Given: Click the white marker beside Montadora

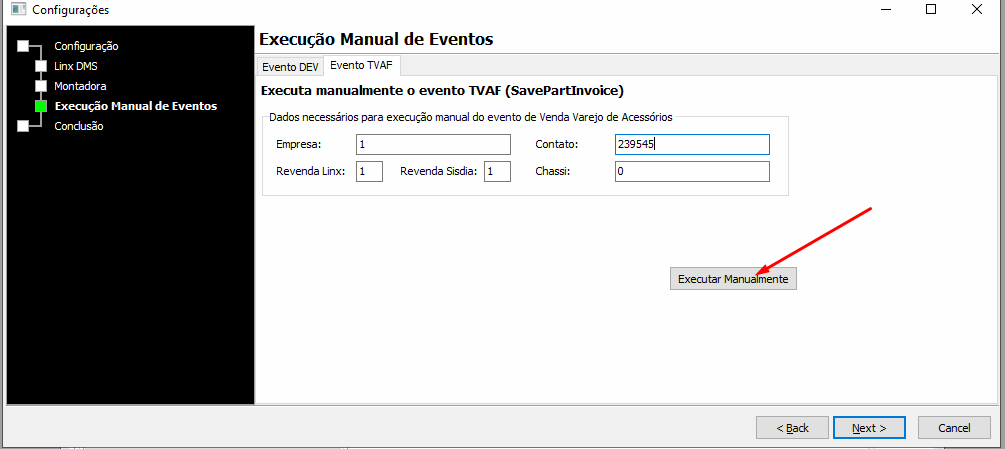Looking at the screenshot, I should pos(41,86).
